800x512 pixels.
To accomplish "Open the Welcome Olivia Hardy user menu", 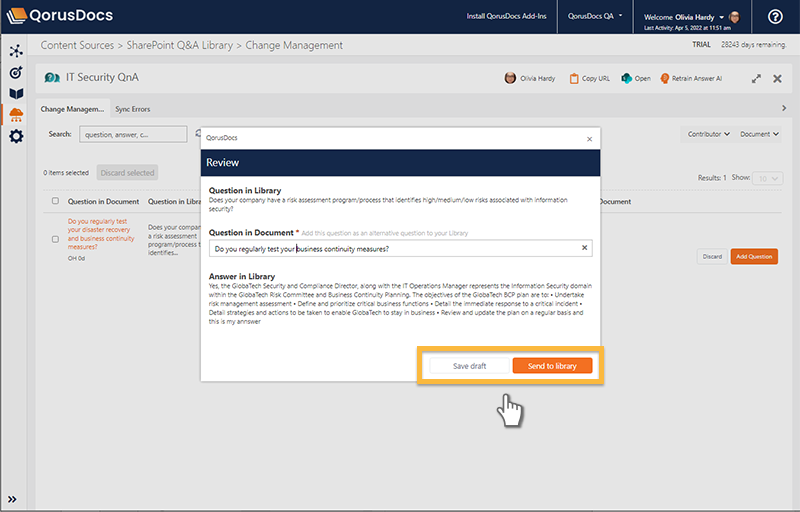I will point(684,17).
